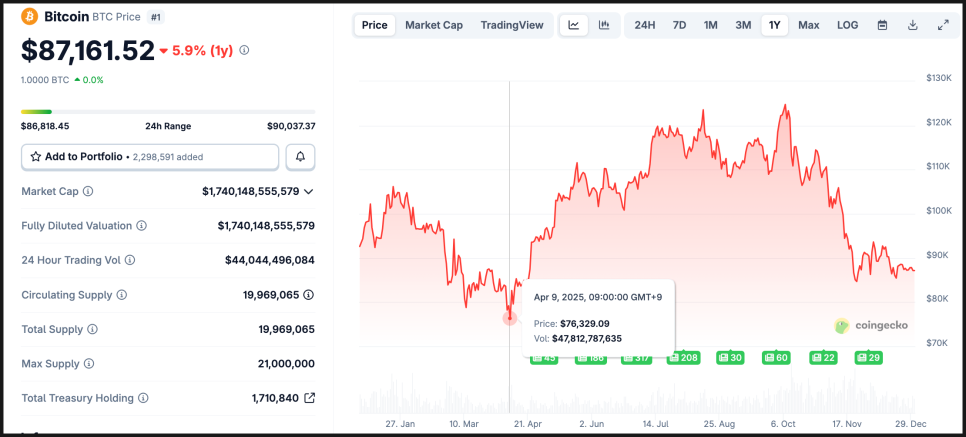Viewport: 966px width, 437px height.
Task: Switch to the Market Cap chart tab
Action: click(434, 25)
